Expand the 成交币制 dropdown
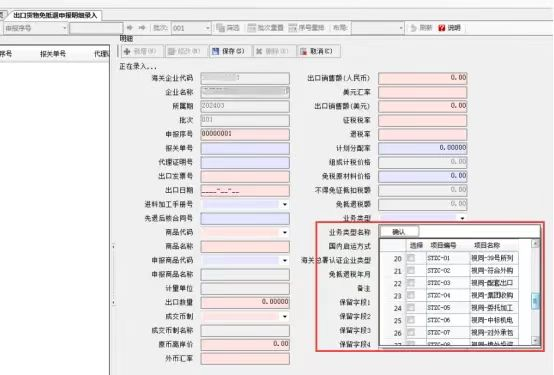 (285, 317)
